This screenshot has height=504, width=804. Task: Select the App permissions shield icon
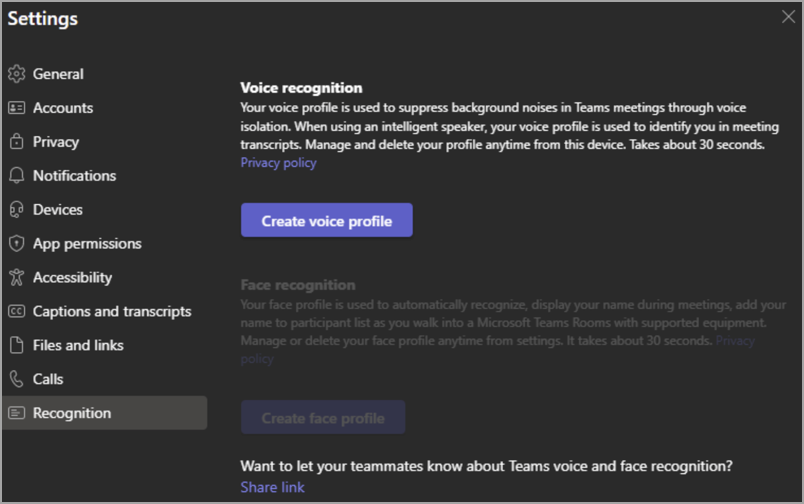[15, 244]
